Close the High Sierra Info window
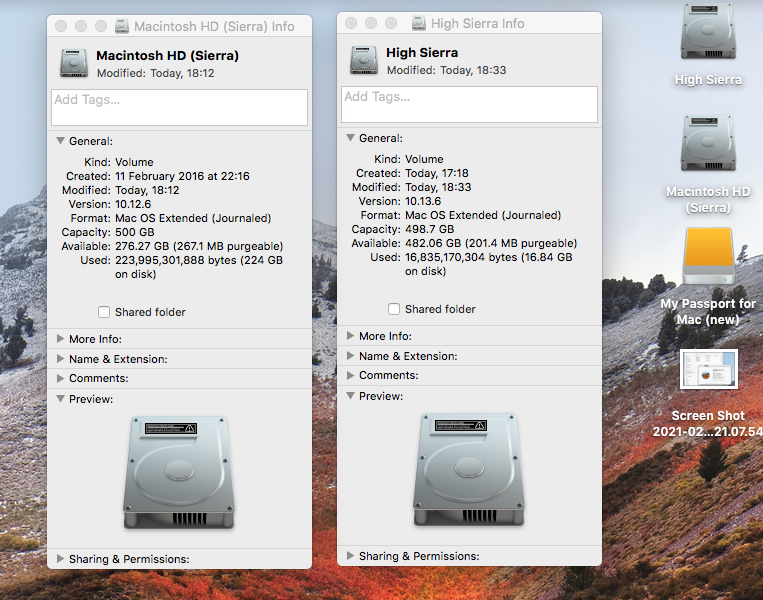Viewport: 763px width, 600px height. point(351,23)
